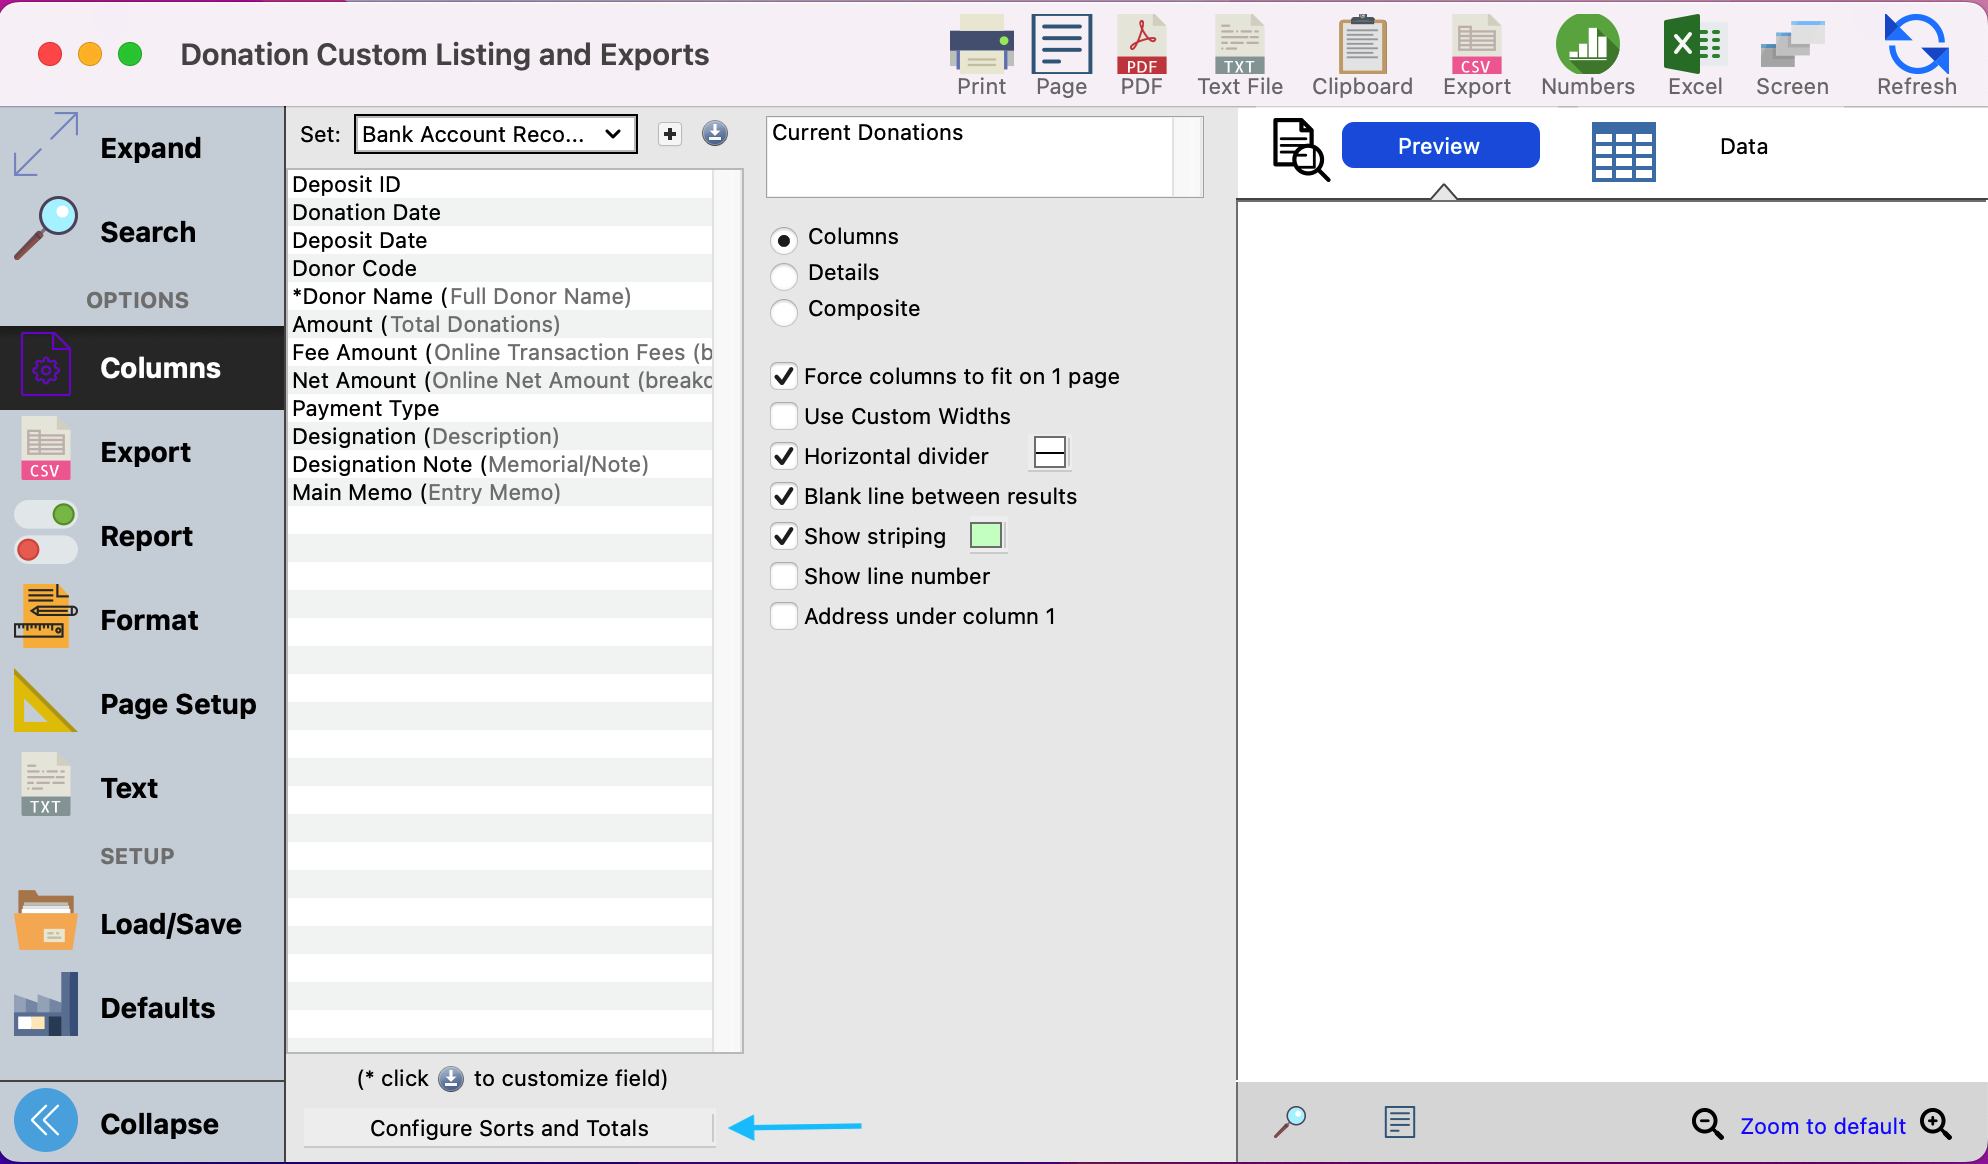Turn on Show line number
This screenshot has height=1164, width=1988.
(x=784, y=576)
